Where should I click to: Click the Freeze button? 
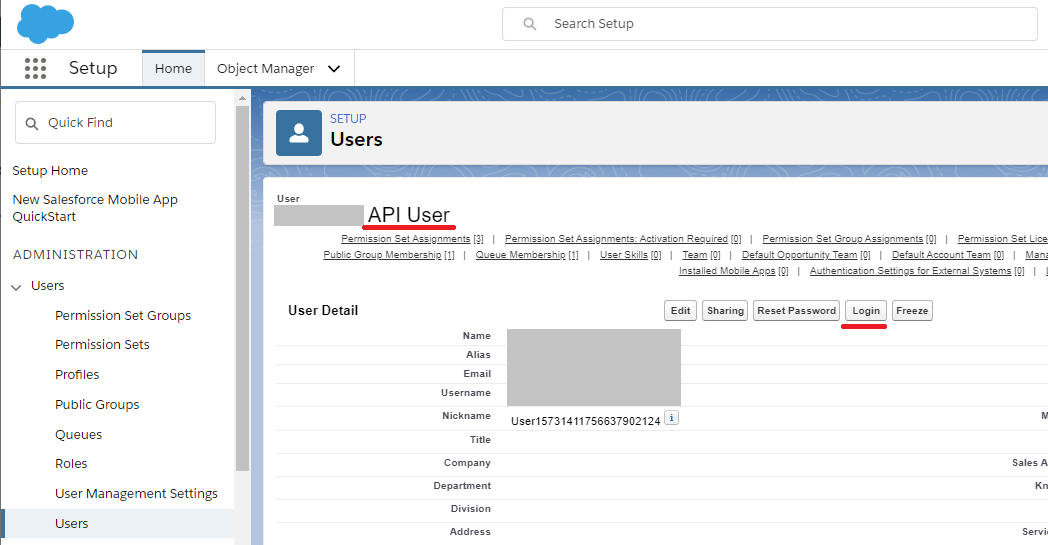coord(912,310)
